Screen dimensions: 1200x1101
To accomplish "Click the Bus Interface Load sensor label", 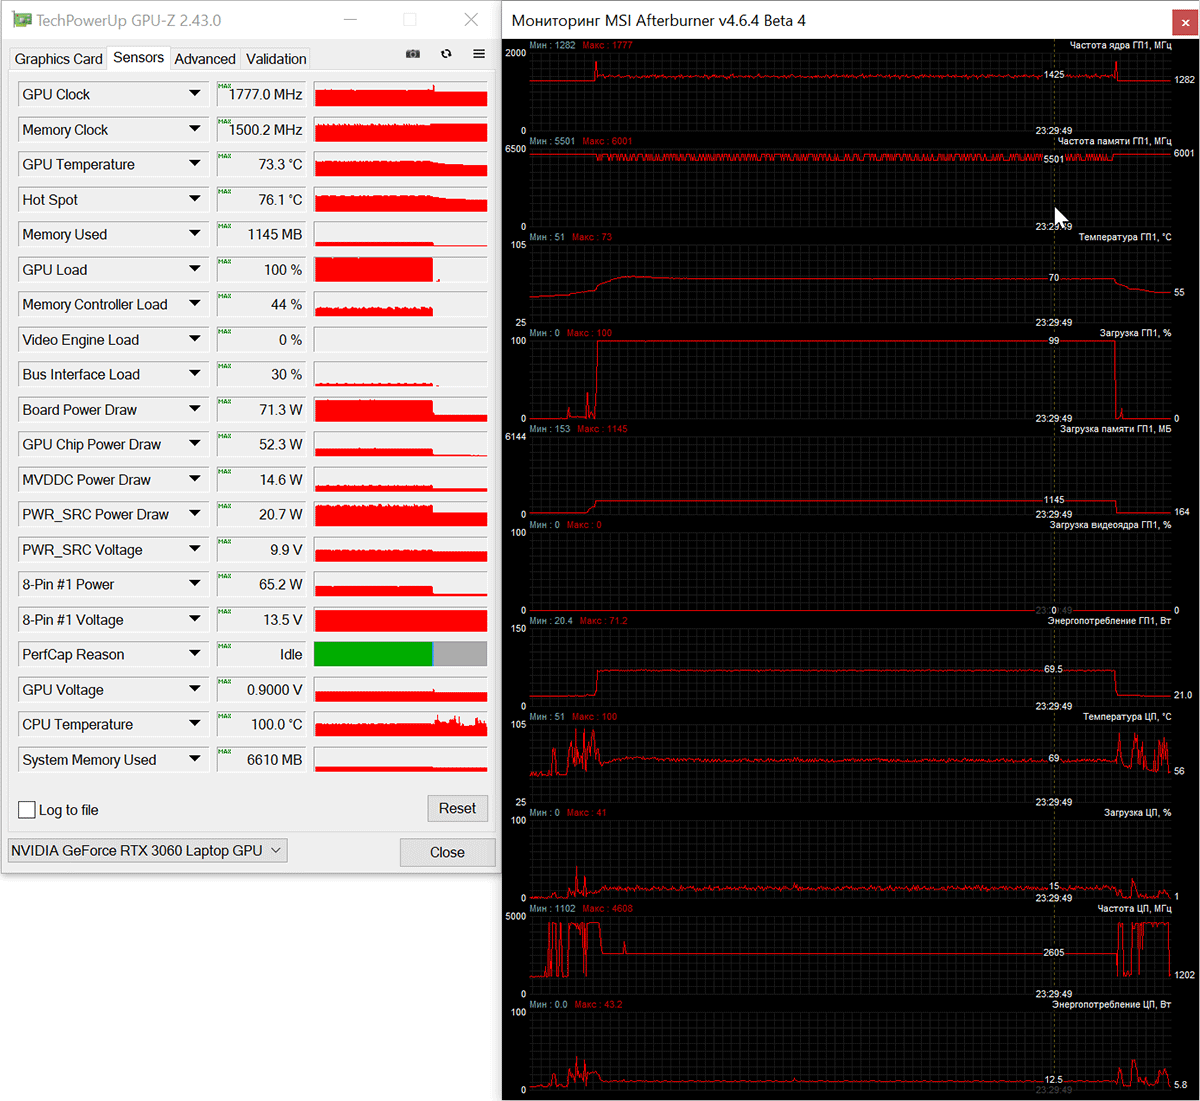I will coord(81,374).
